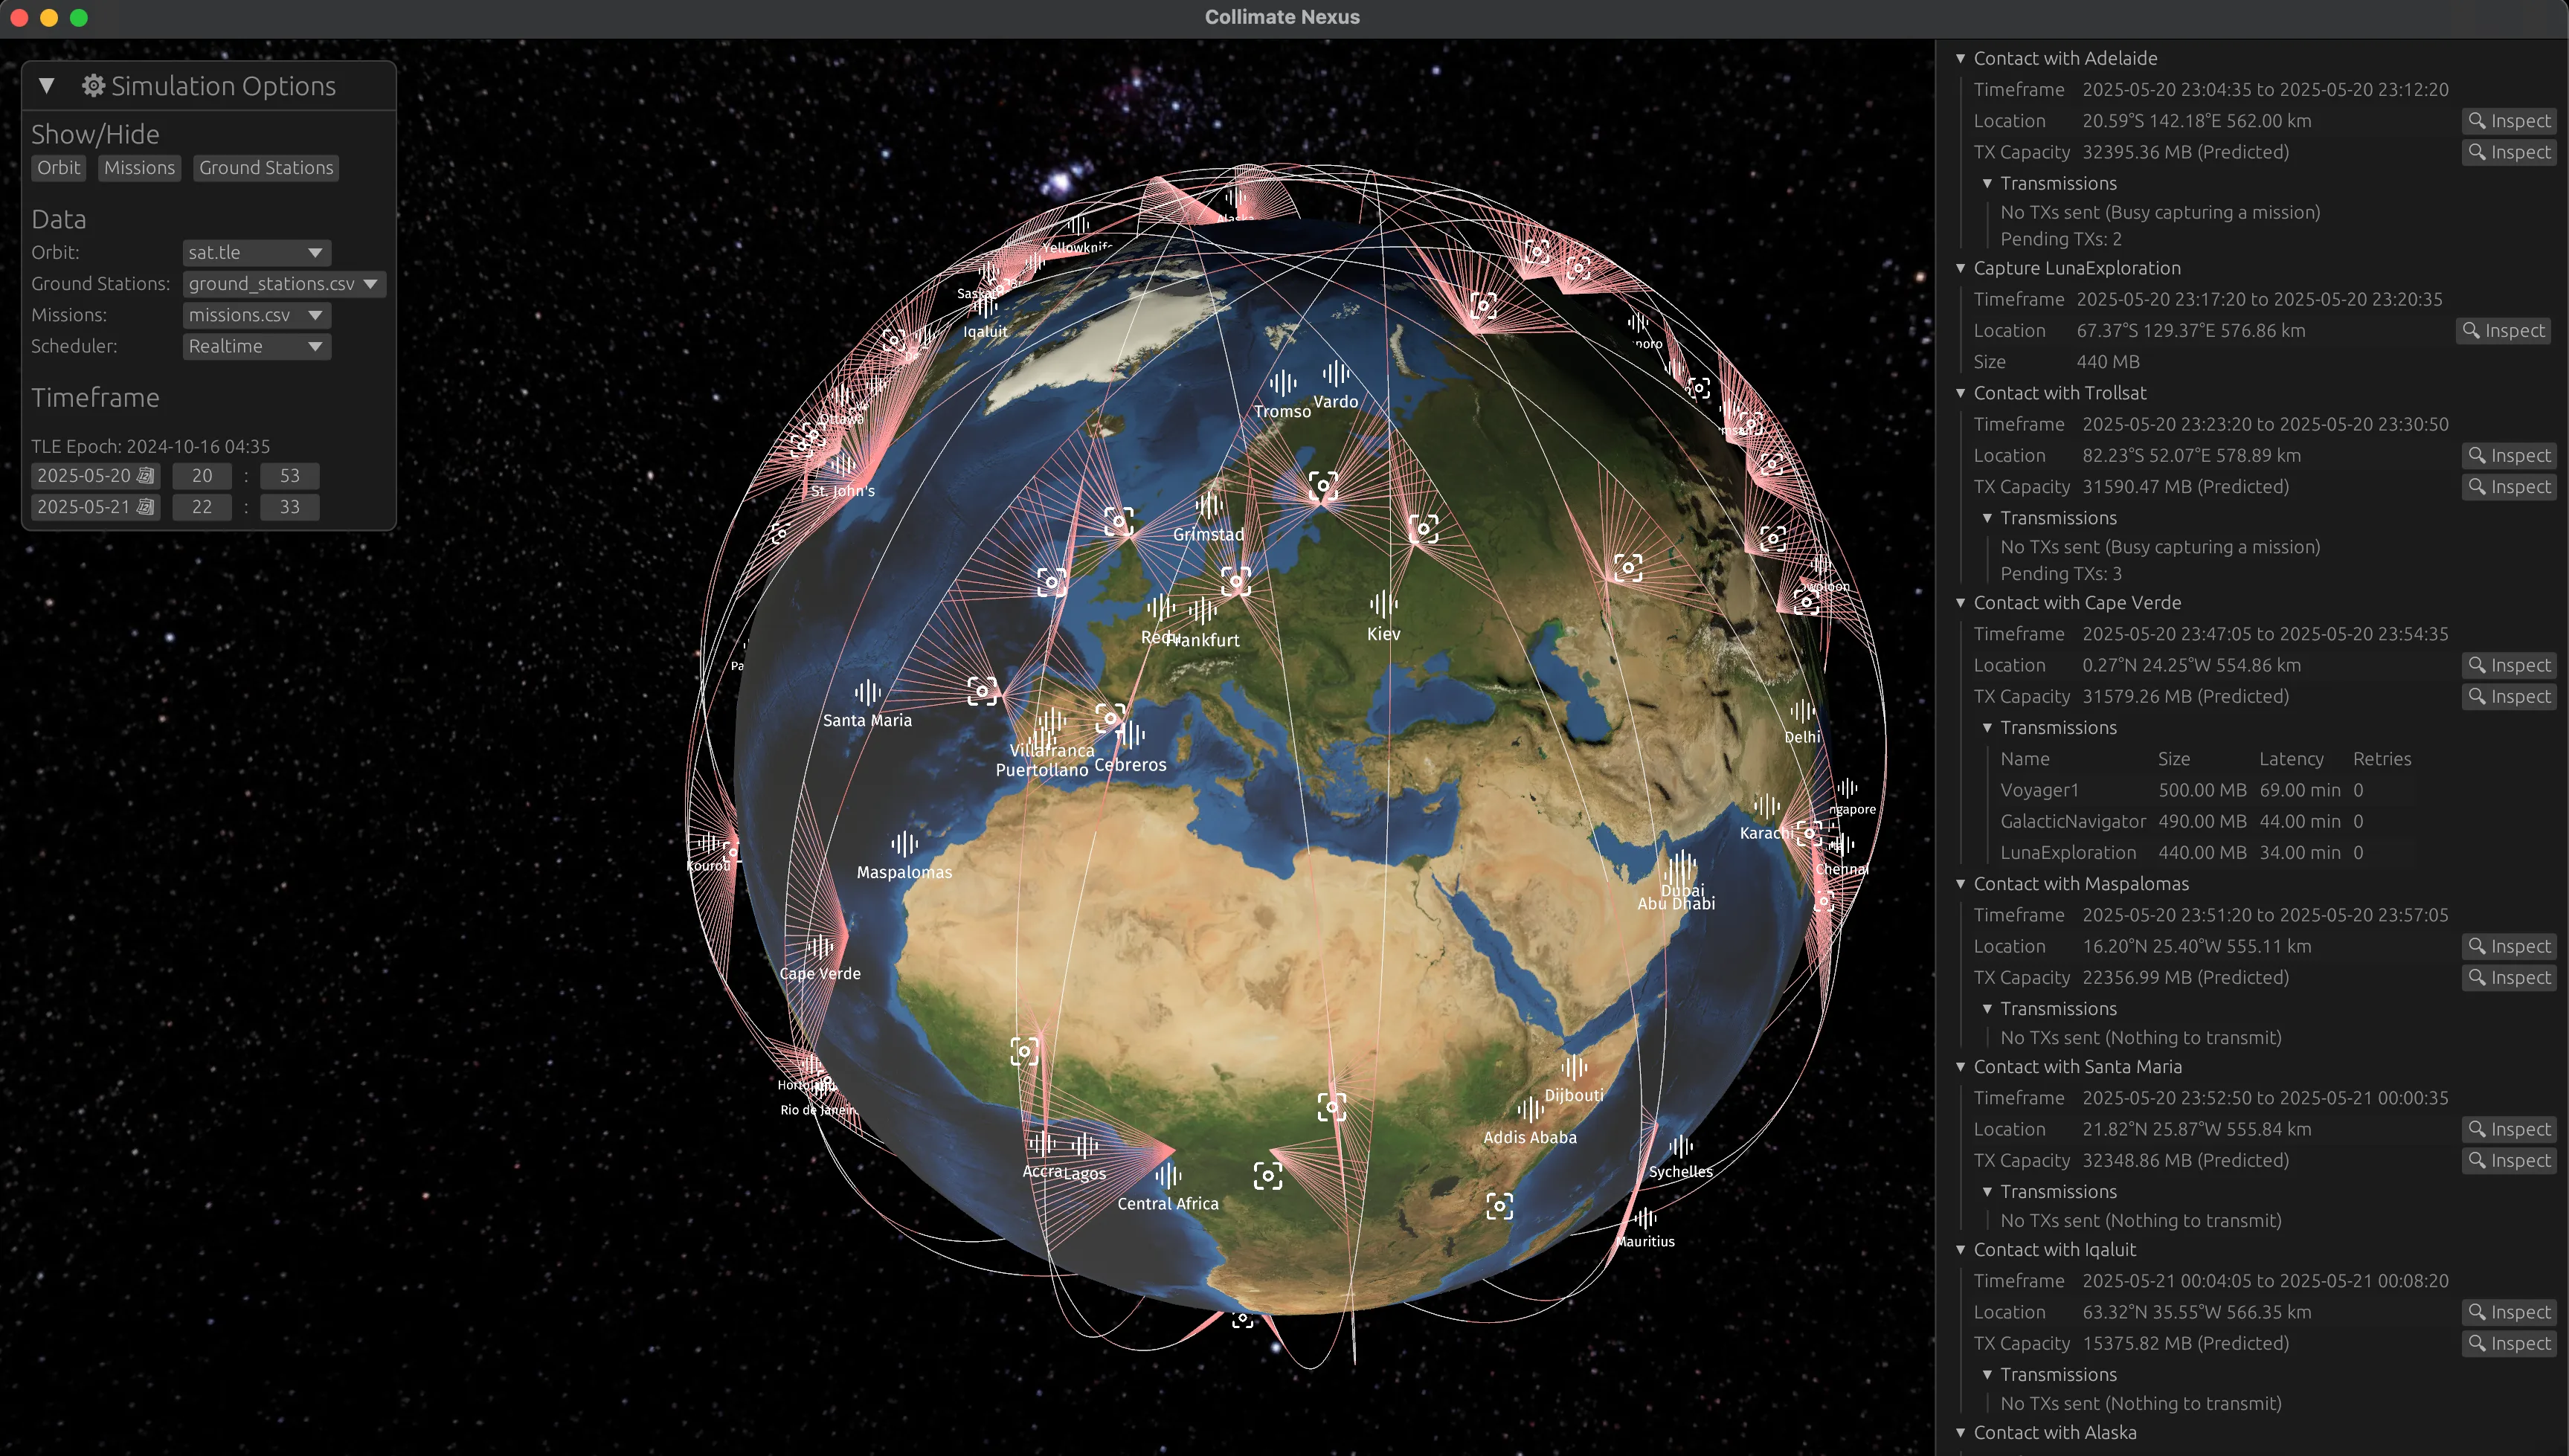Click the calendar icon beside start date 2025-05-20
Viewport: 2569px width, 1456px height.
147,476
